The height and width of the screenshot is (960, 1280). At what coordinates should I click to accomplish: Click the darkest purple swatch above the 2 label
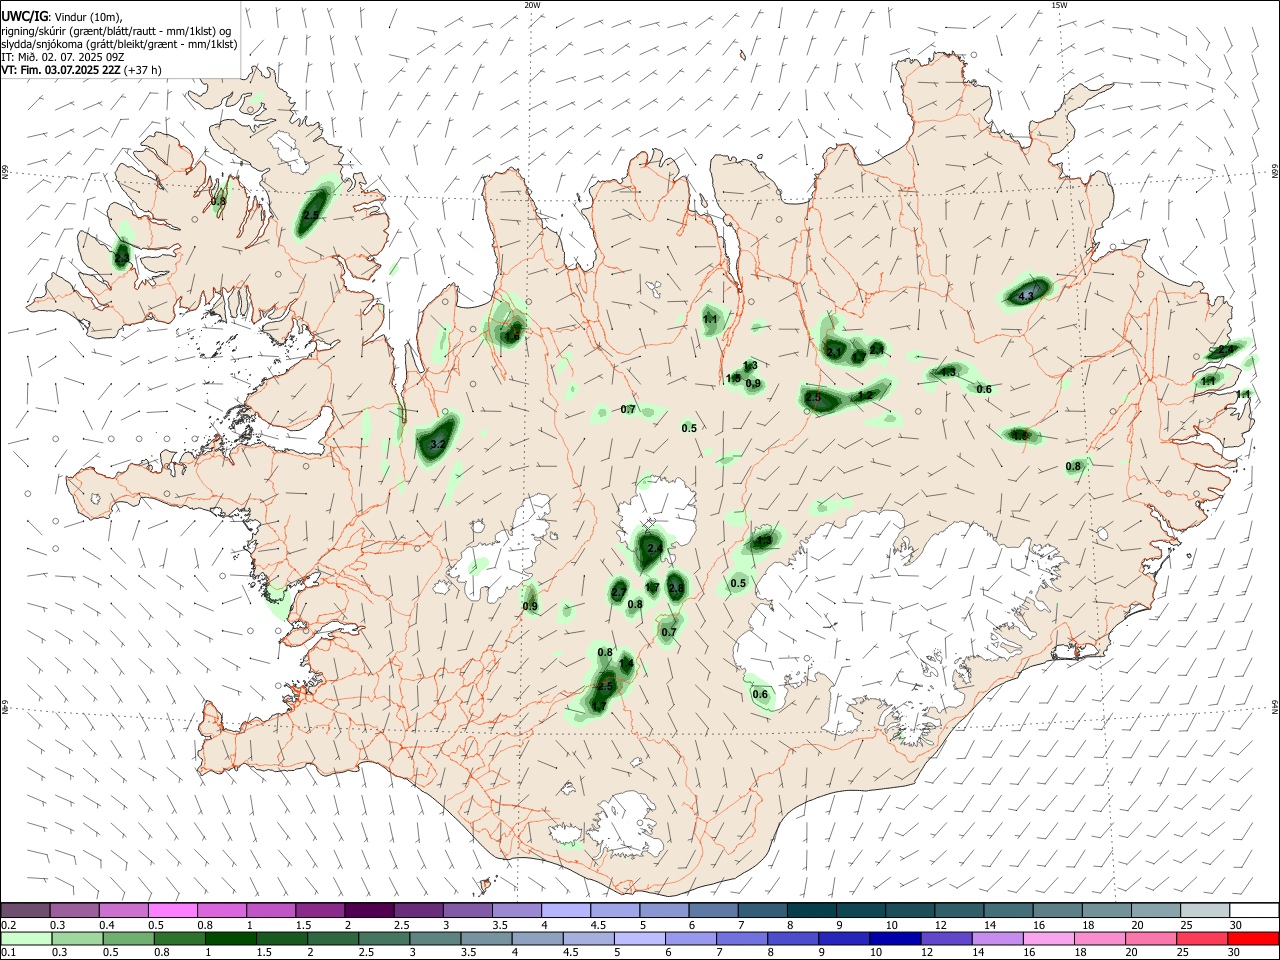(368, 910)
